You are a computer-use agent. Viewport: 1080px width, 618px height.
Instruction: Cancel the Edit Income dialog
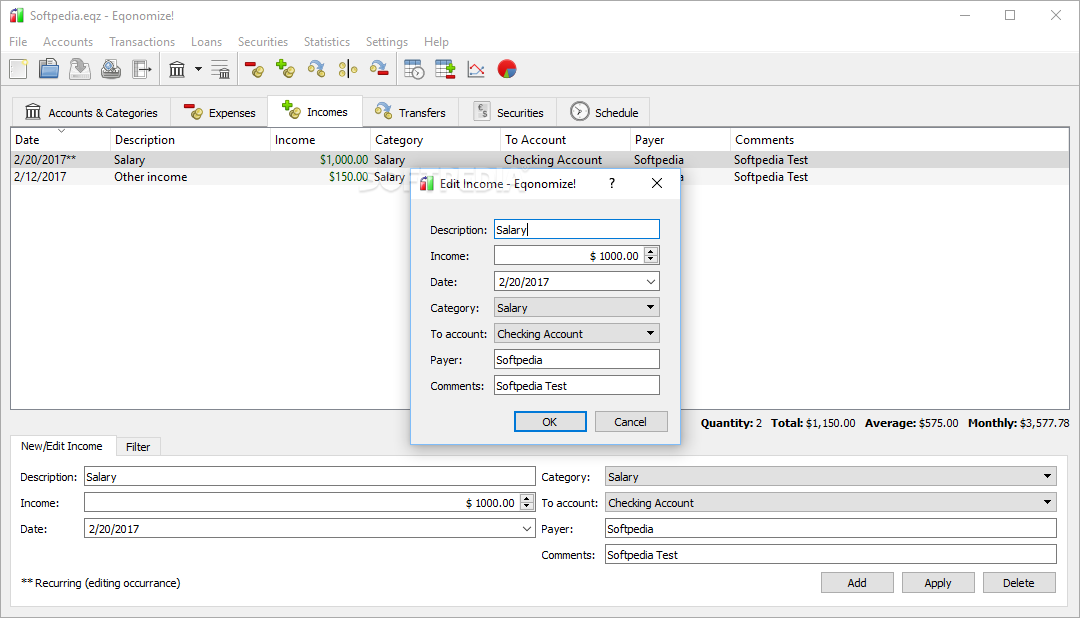point(631,422)
